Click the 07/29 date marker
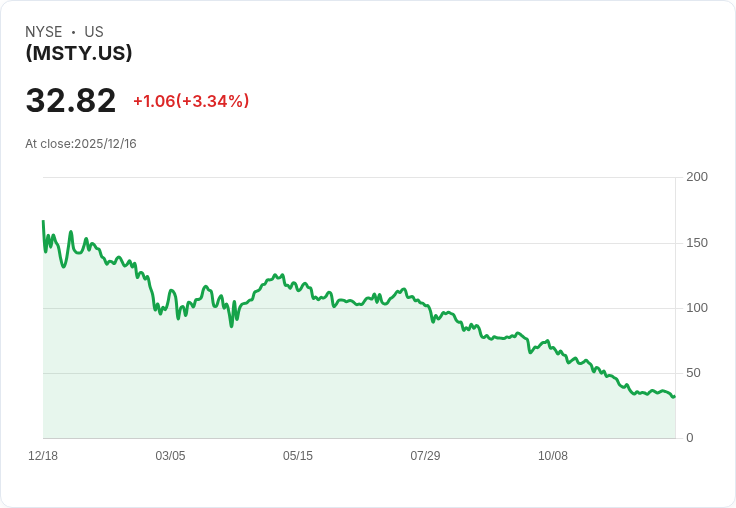 click(x=425, y=456)
